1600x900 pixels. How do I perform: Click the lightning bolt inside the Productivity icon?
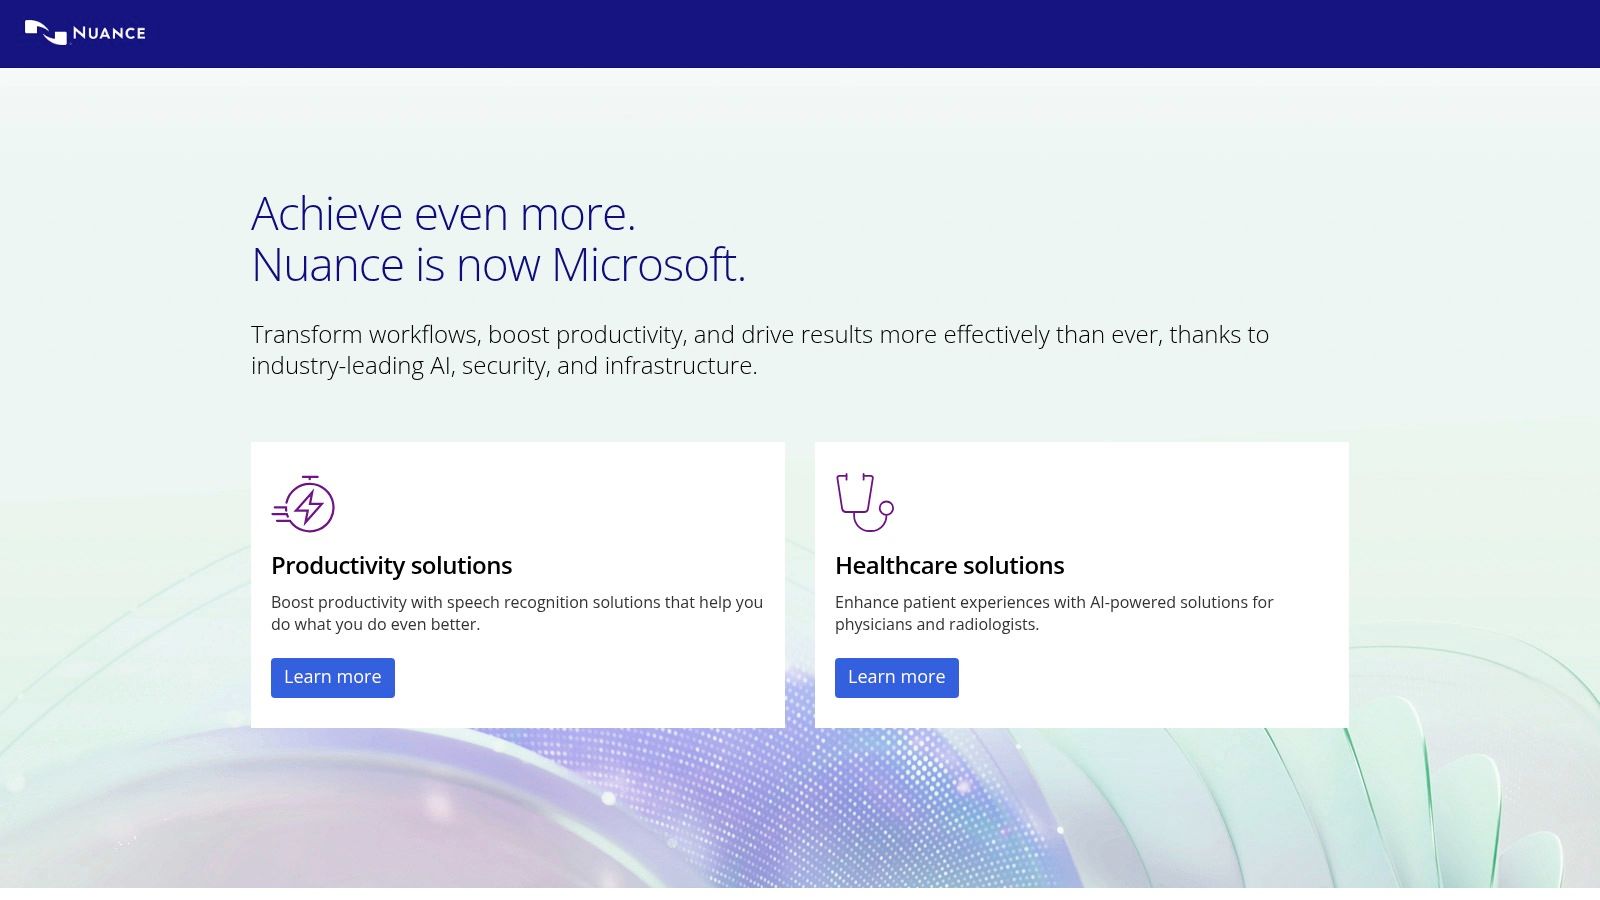(310, 507)
